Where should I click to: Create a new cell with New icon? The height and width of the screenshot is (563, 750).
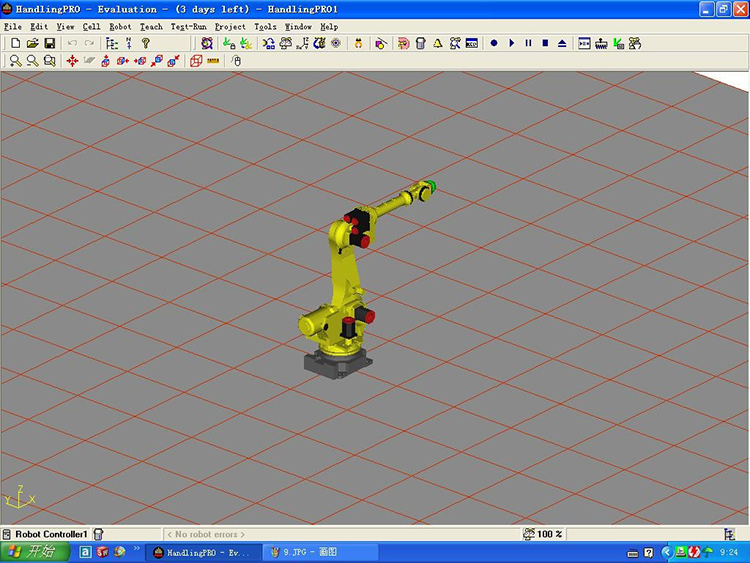click(15, 44)
